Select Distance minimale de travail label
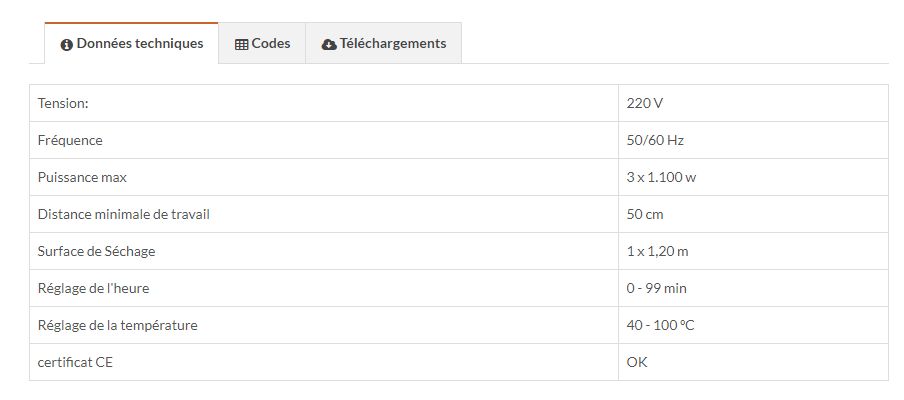Image resolution: width=904 pixels, height=400 pixels. [123, 214]
